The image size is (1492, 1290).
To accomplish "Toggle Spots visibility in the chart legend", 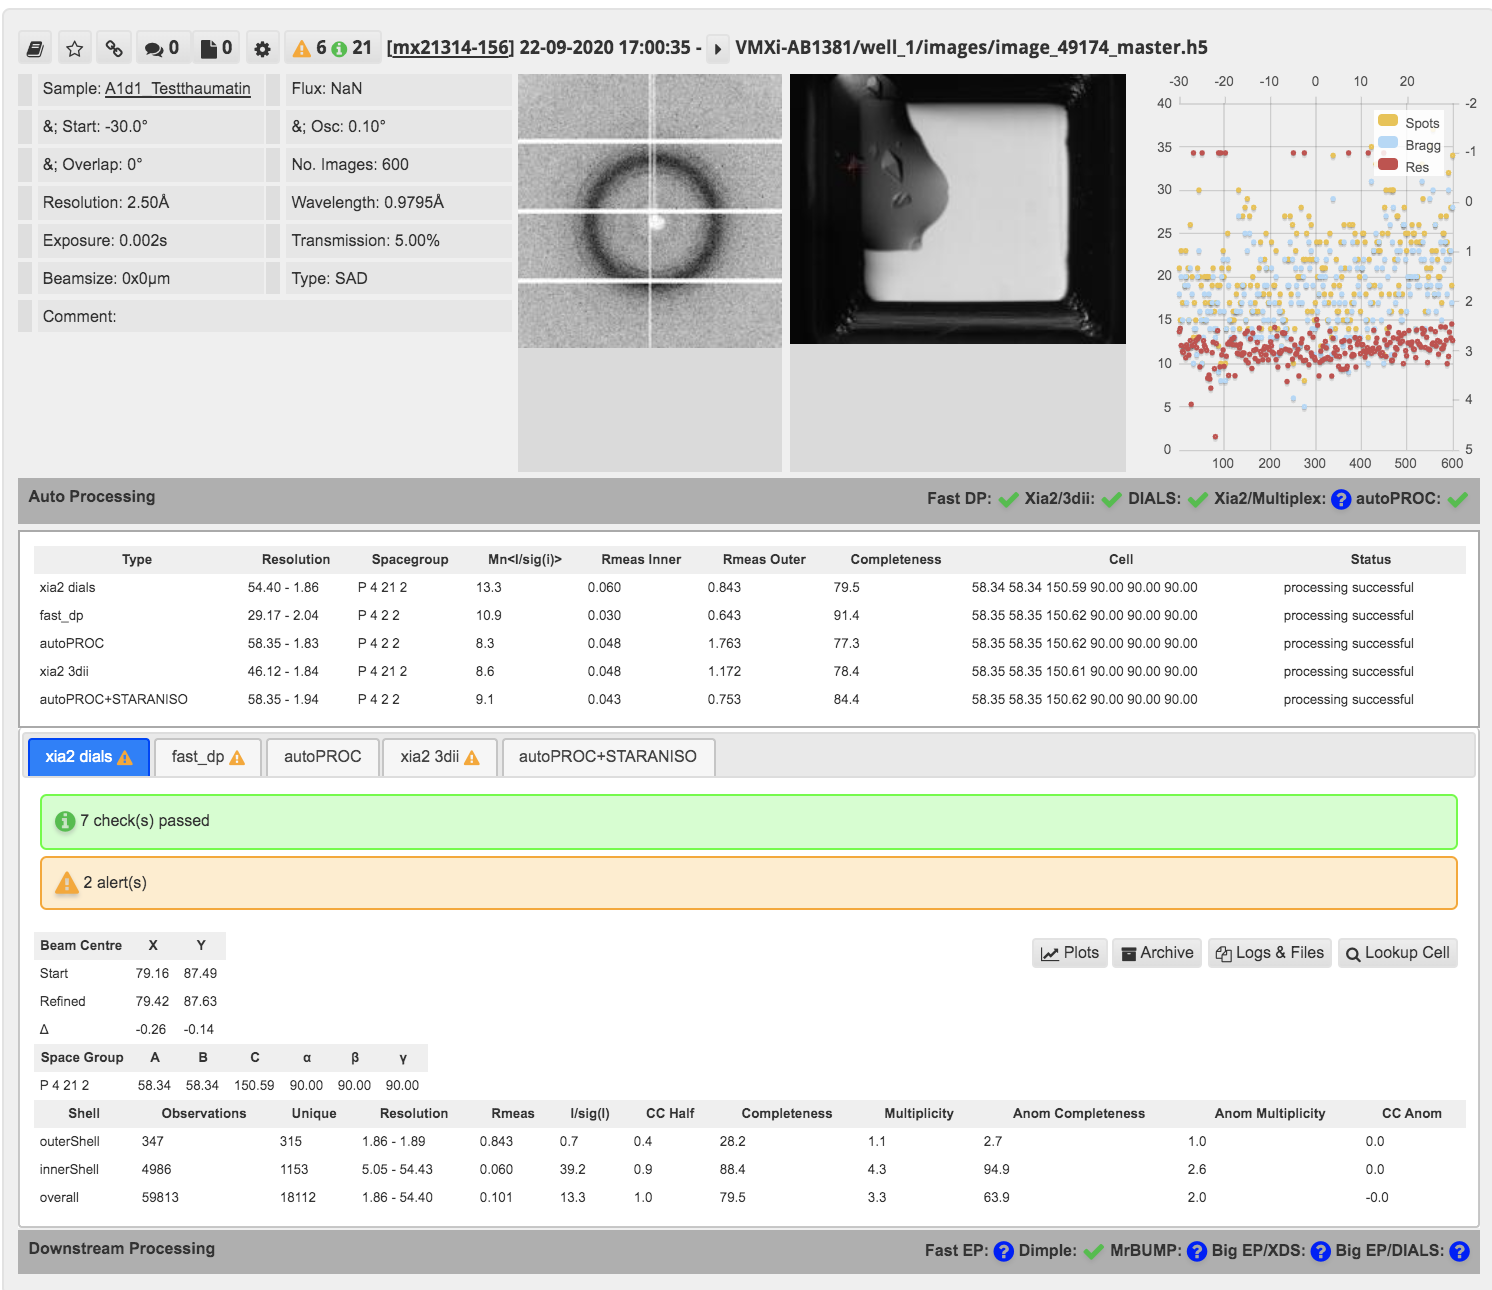I will point(1425,122).
